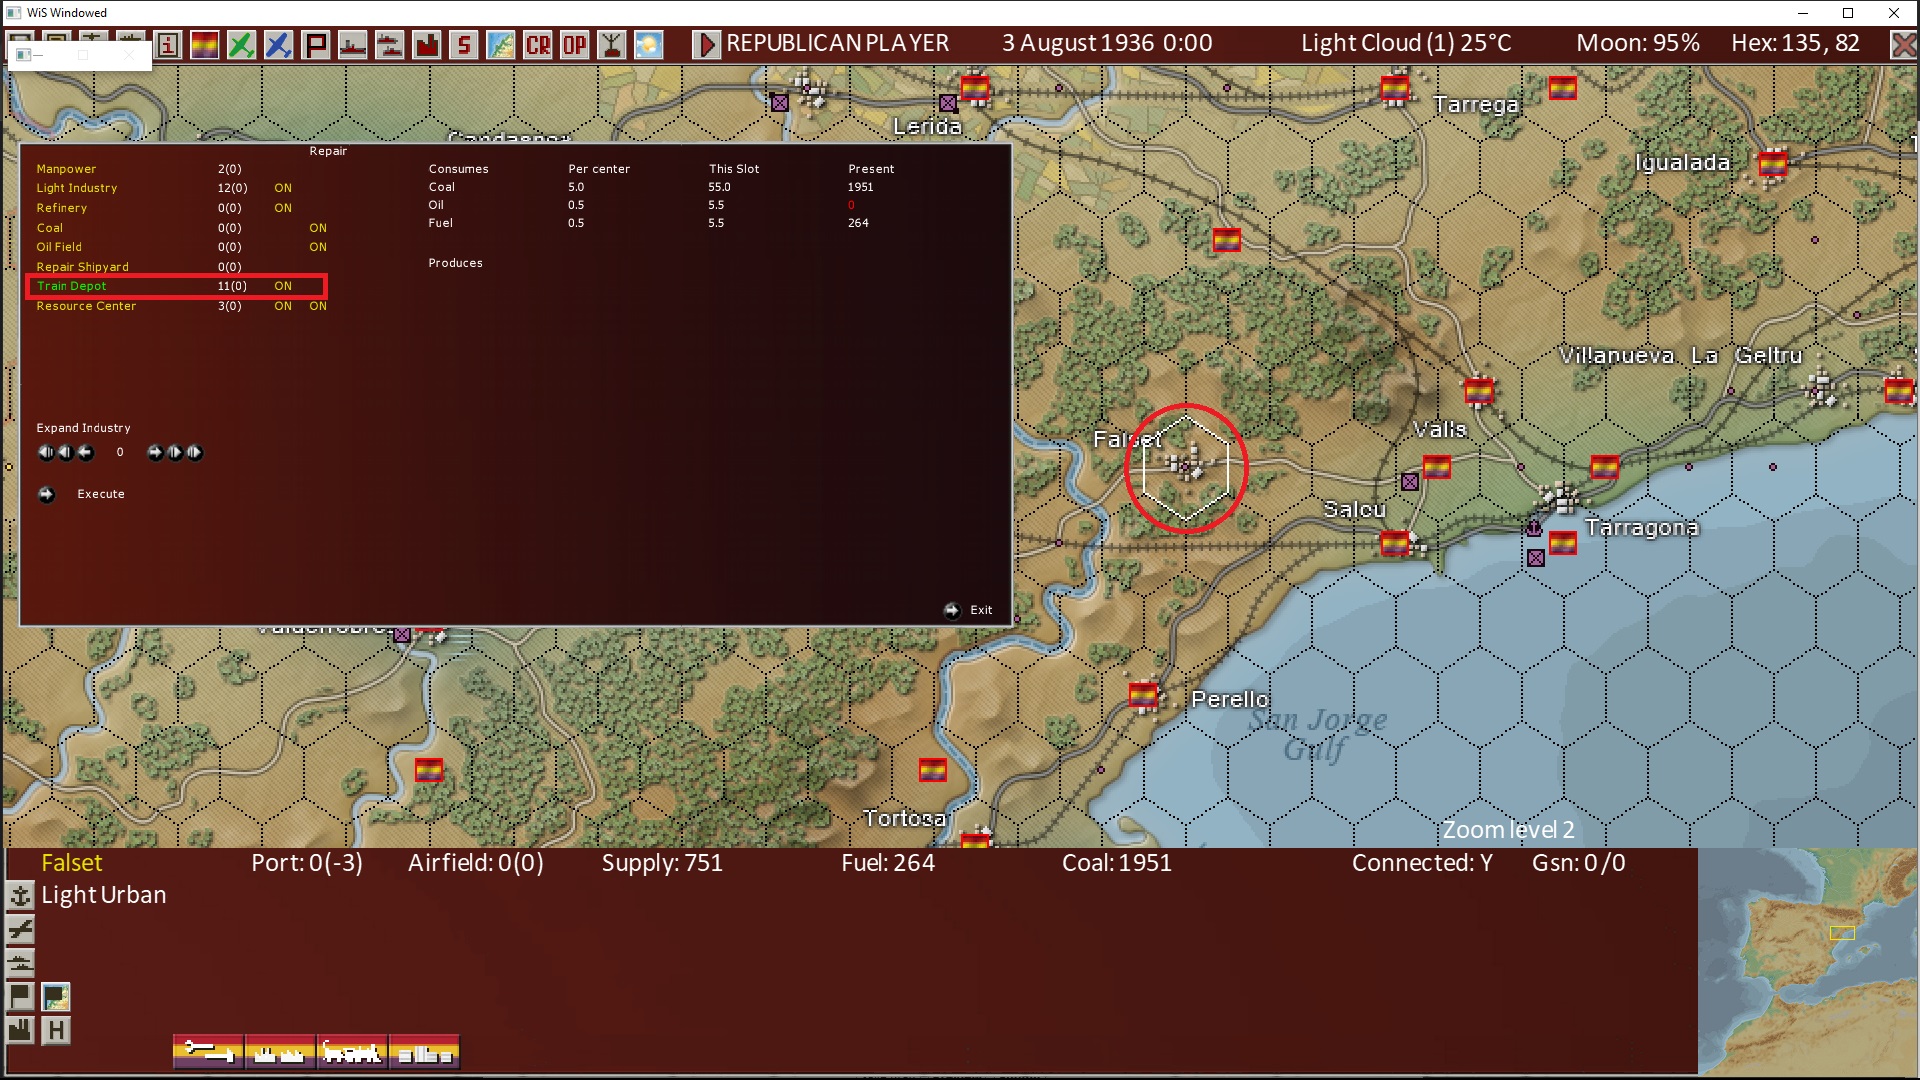The width and height of the screenshot is (1920, 1080).
Task: Open the red factory toolbar icon
Action: coord(427,45)
